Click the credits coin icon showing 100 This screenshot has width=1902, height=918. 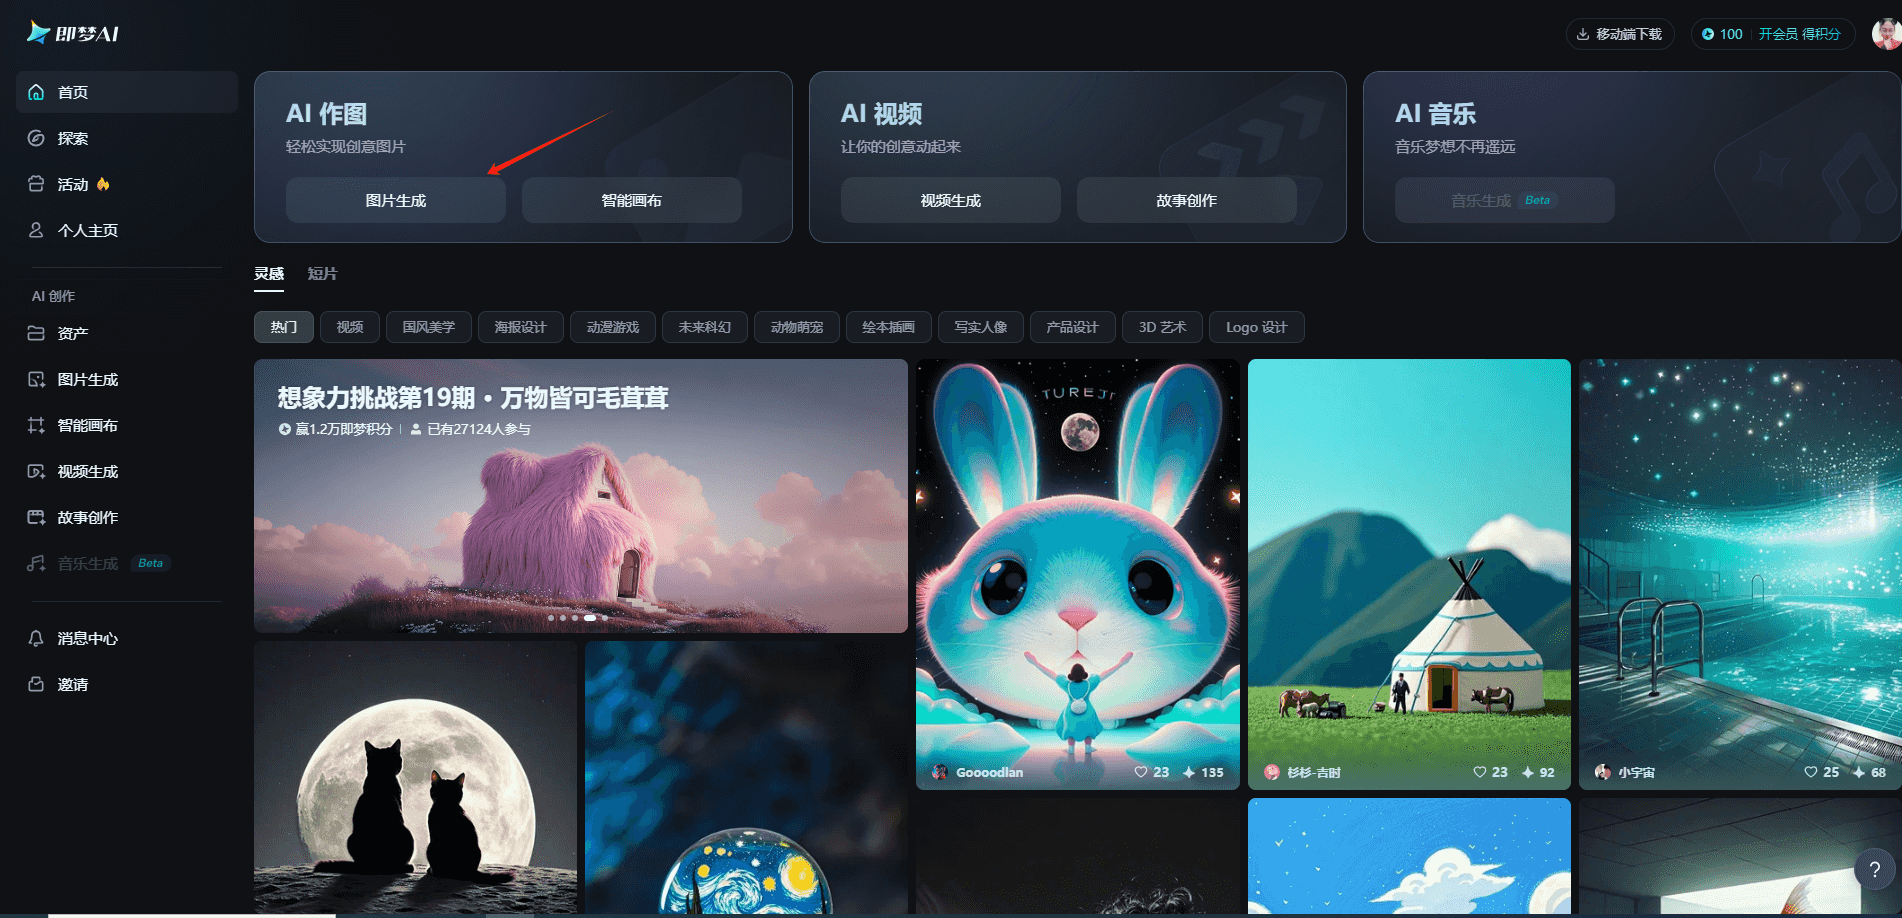[x=1708, y=34]
